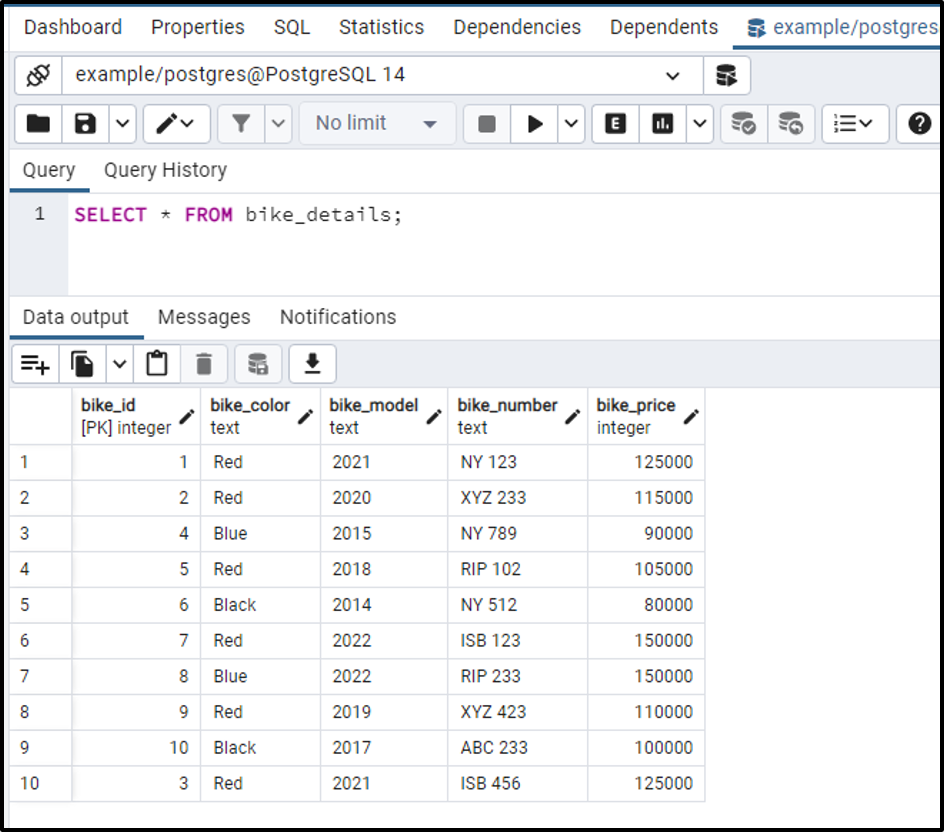Screen dimensions: 944x832
Task: Click the Explain icon to analyze the query
Action: [x=614, y=121]
